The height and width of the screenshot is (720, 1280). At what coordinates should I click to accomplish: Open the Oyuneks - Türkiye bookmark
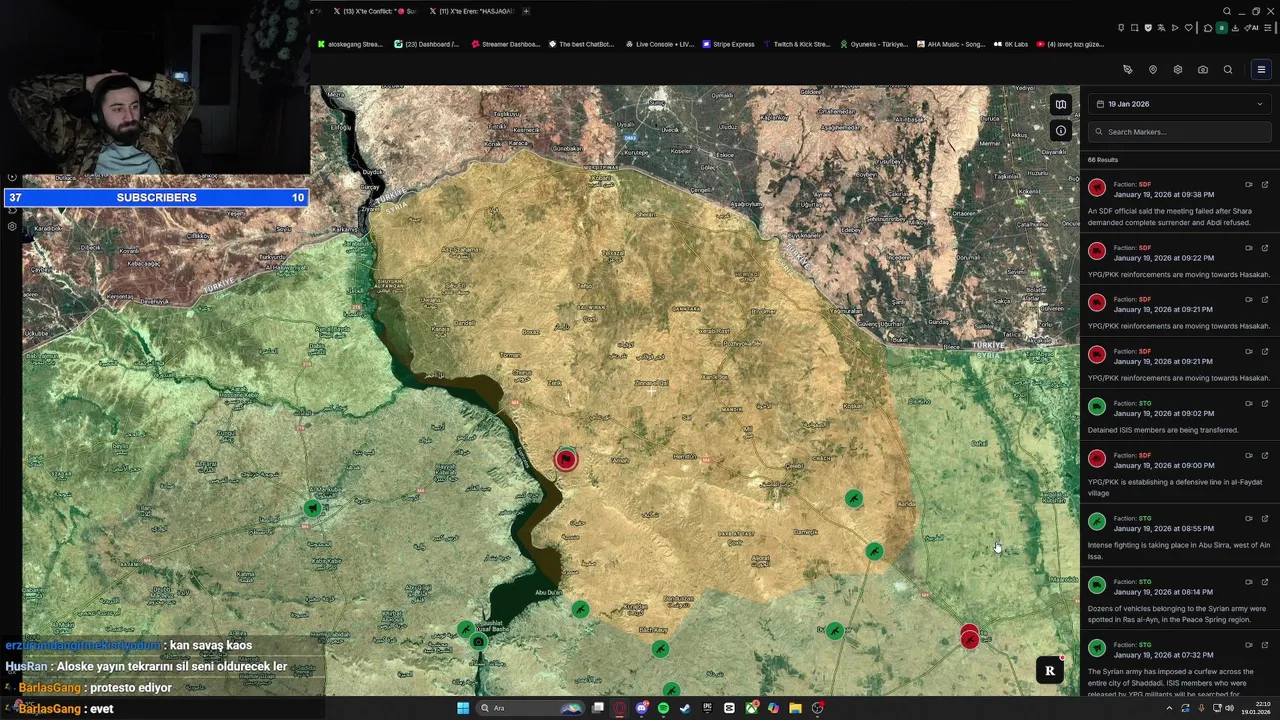tap(874, 44)
